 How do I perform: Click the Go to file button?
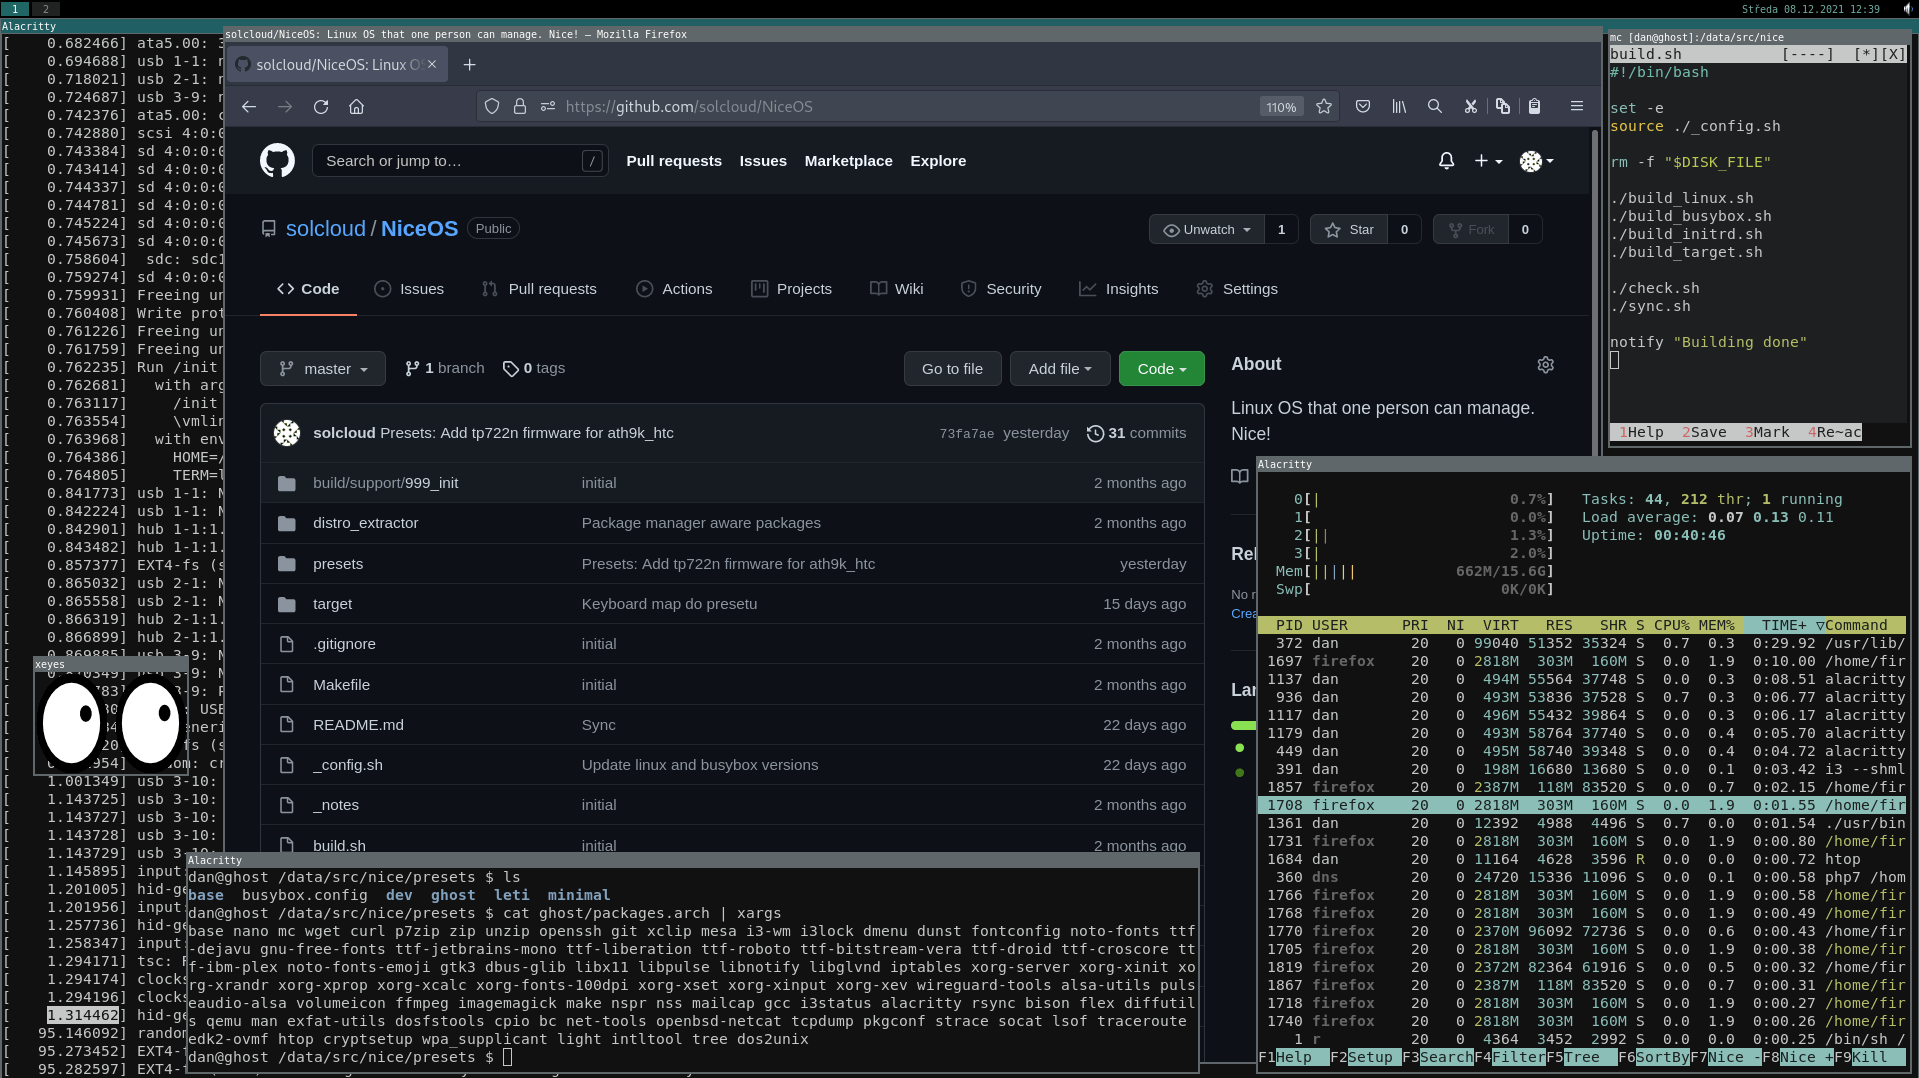coord(951,368)
